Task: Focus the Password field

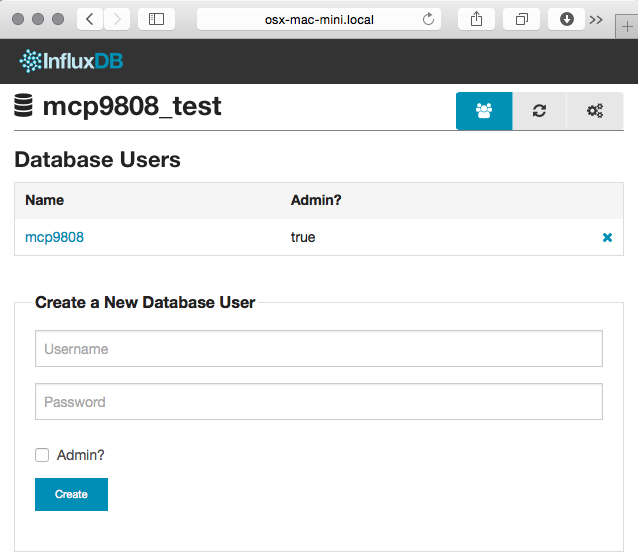Action: [319, 402]
